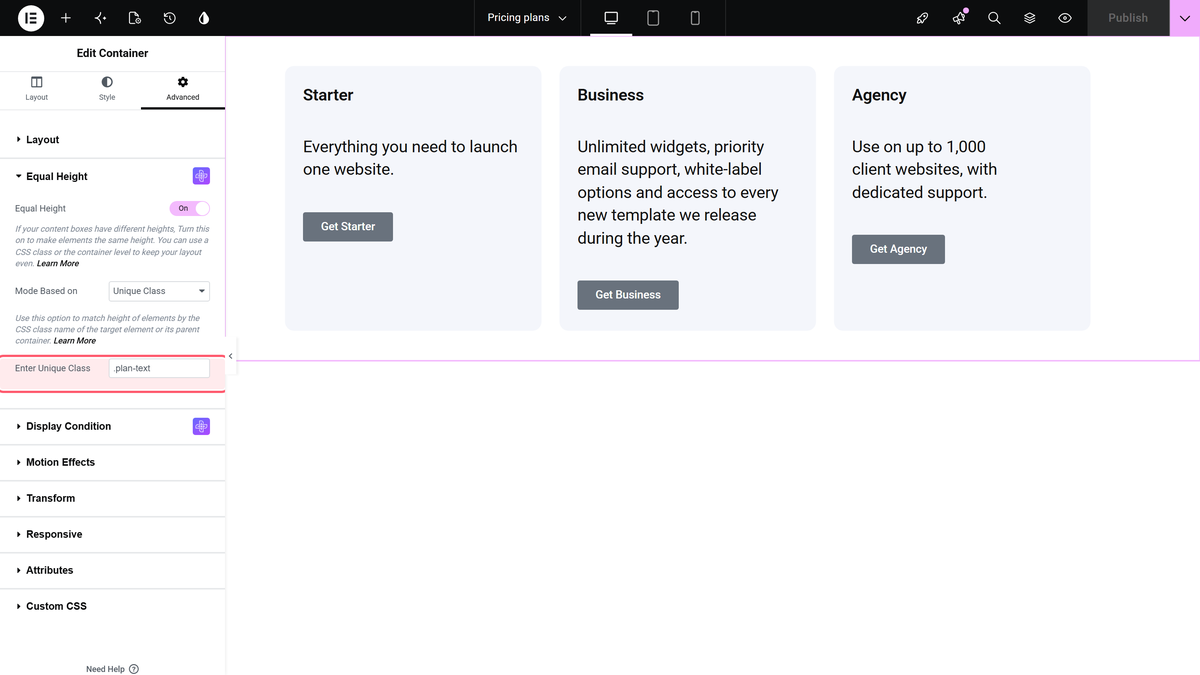1200x675 pixels.
Task: Click the droplet icon in top bar
Action: coord(205,18)
